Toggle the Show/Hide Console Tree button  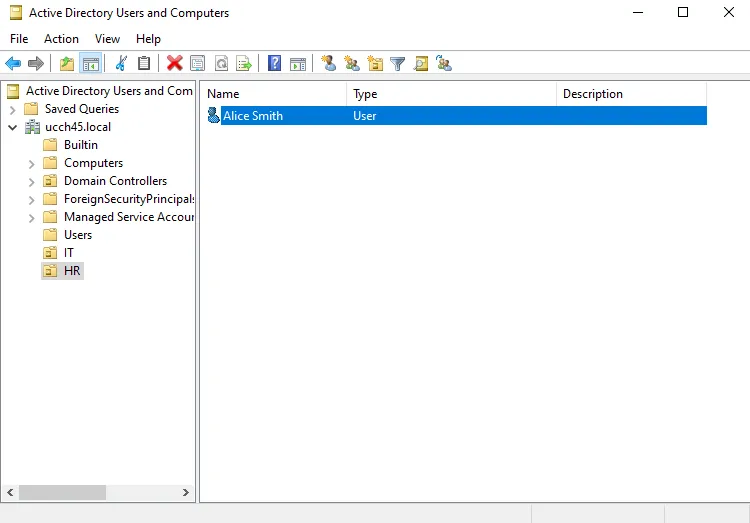tap(91, 64)
